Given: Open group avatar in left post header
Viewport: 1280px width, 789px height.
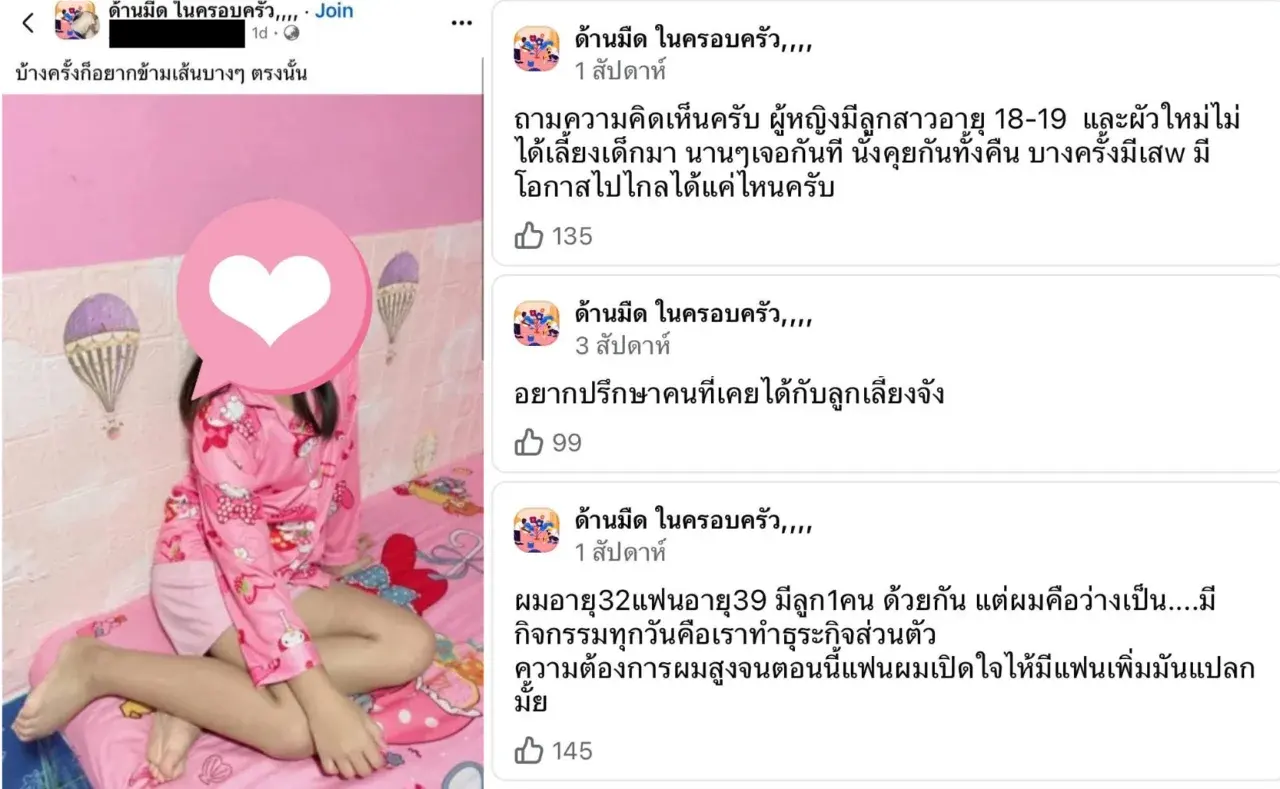Looking at the screenshot, I should click(76, 21).
